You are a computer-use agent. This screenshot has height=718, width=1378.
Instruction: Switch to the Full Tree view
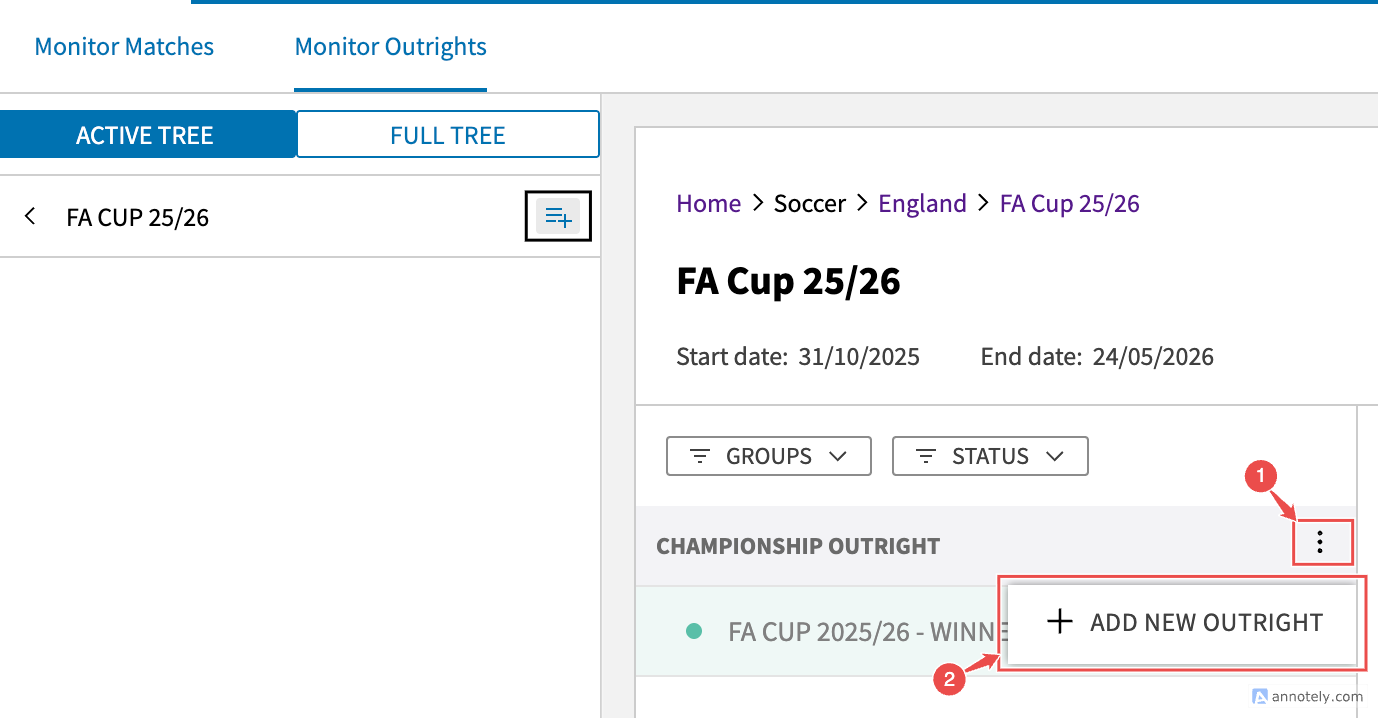[448, 135]
